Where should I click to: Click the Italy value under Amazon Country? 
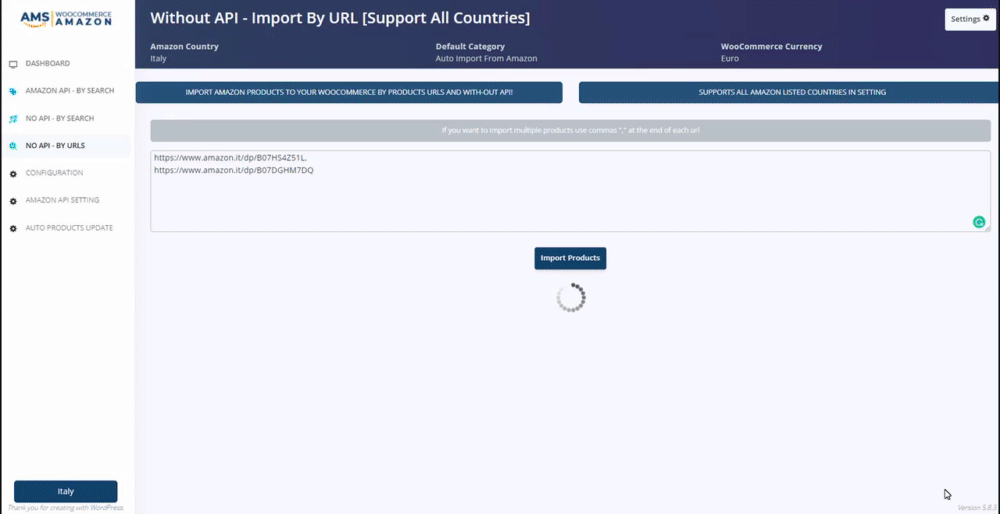[158, 59]
